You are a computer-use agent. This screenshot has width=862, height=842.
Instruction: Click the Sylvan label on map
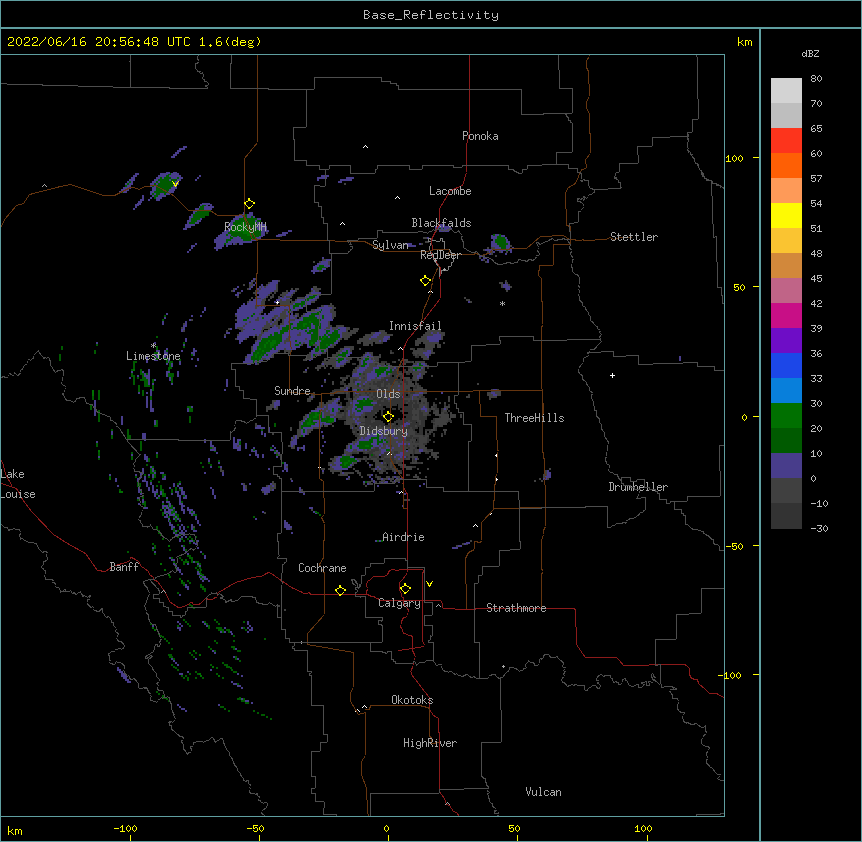390,245
